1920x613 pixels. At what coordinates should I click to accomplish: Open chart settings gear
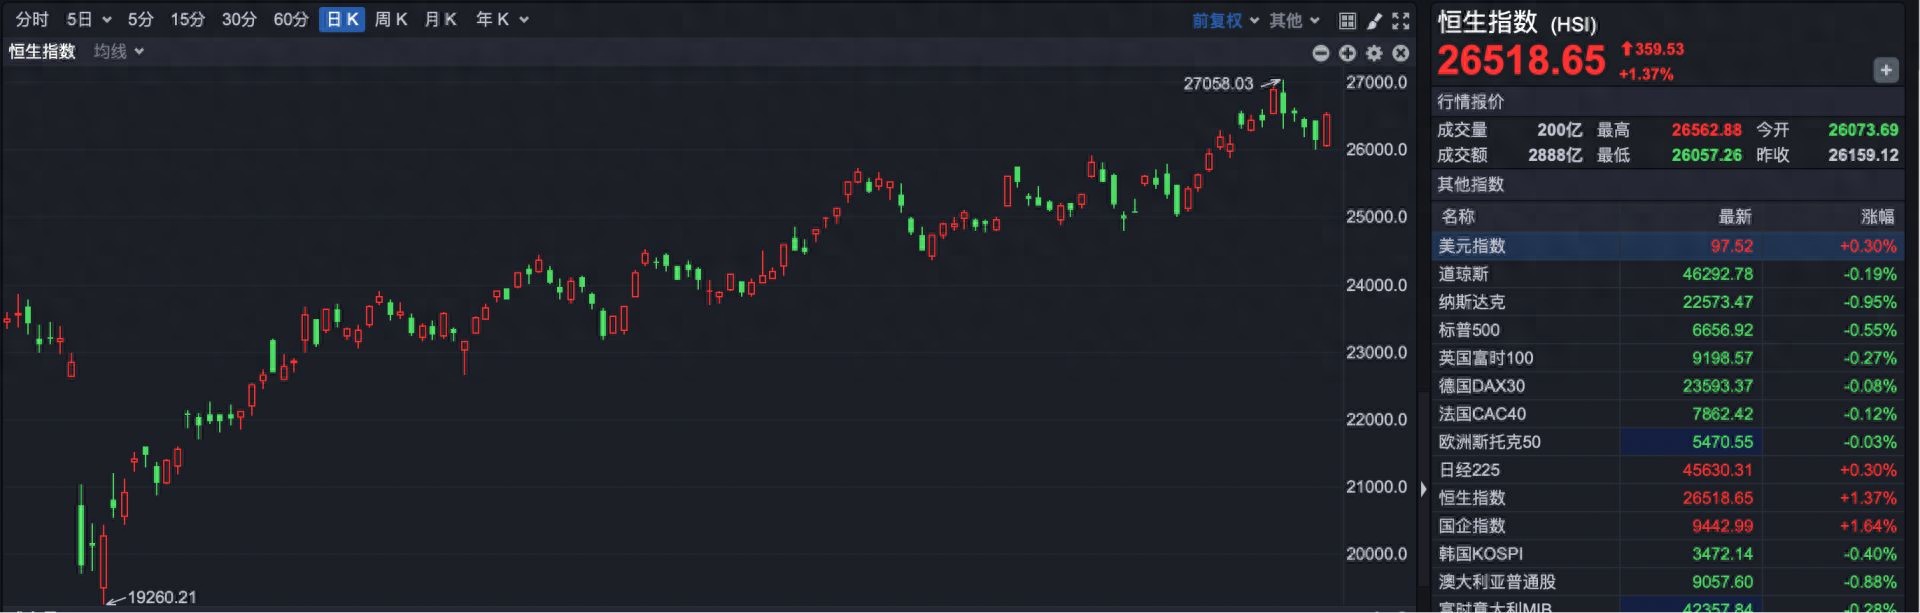(x=1374, y=53)
